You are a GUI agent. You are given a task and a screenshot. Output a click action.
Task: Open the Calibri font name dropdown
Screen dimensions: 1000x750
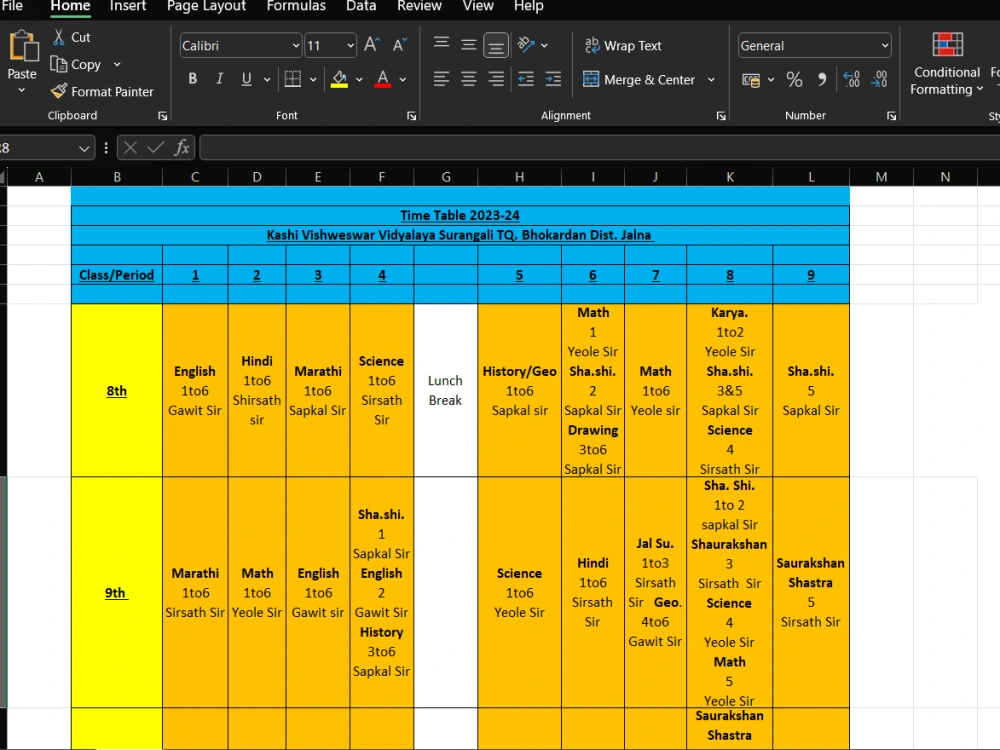(295, 46)
